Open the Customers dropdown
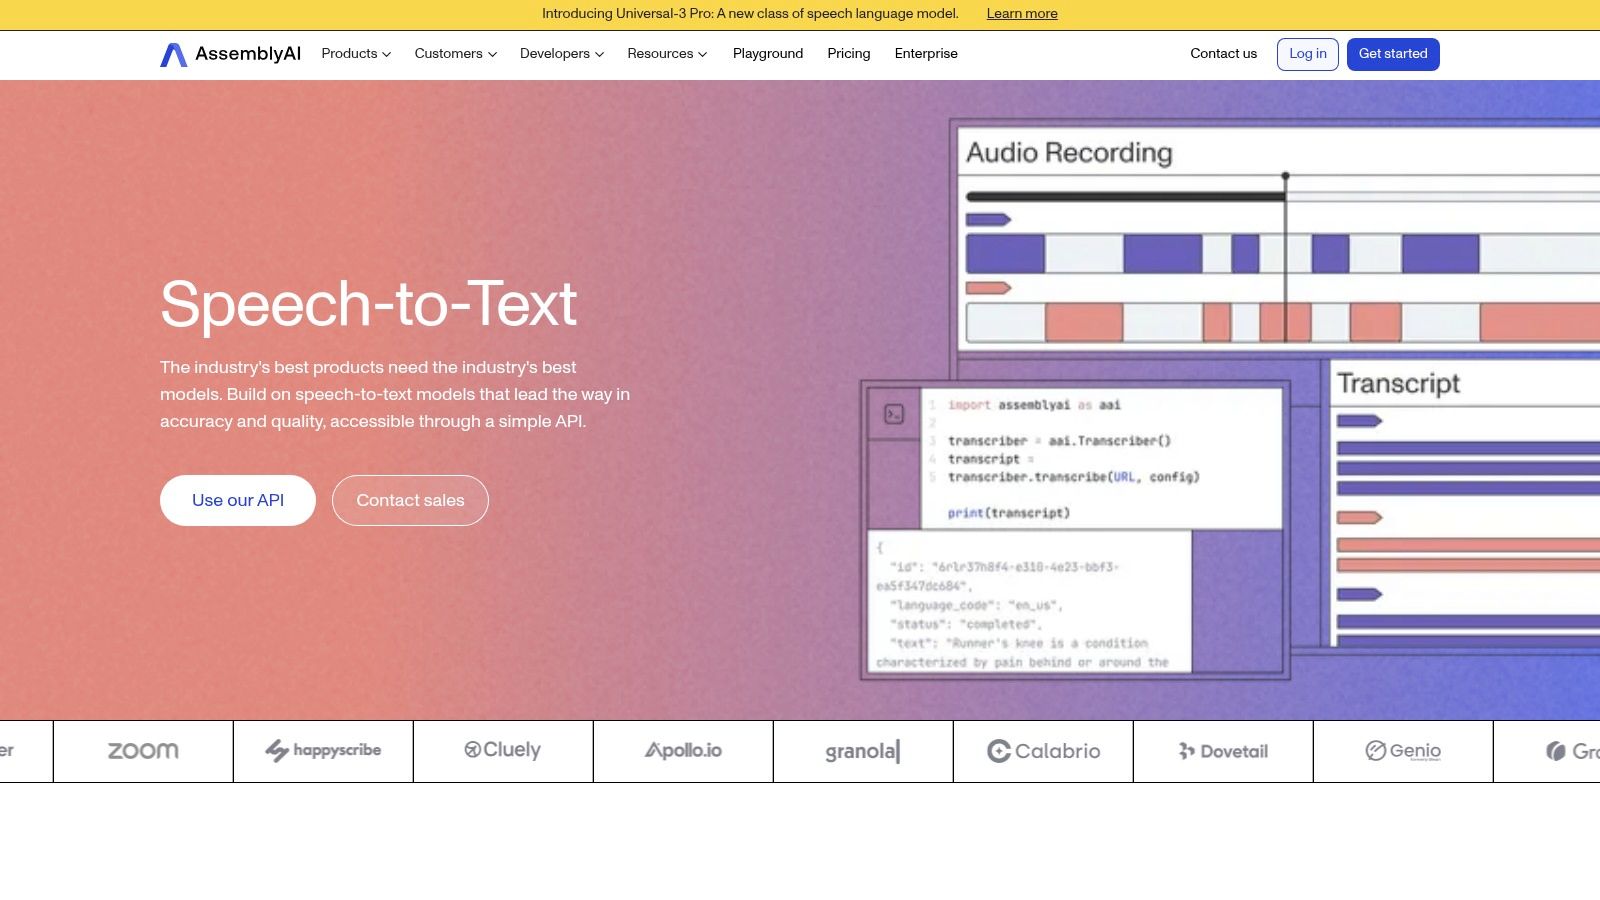 pyautogui.click(x=455, y=54)
